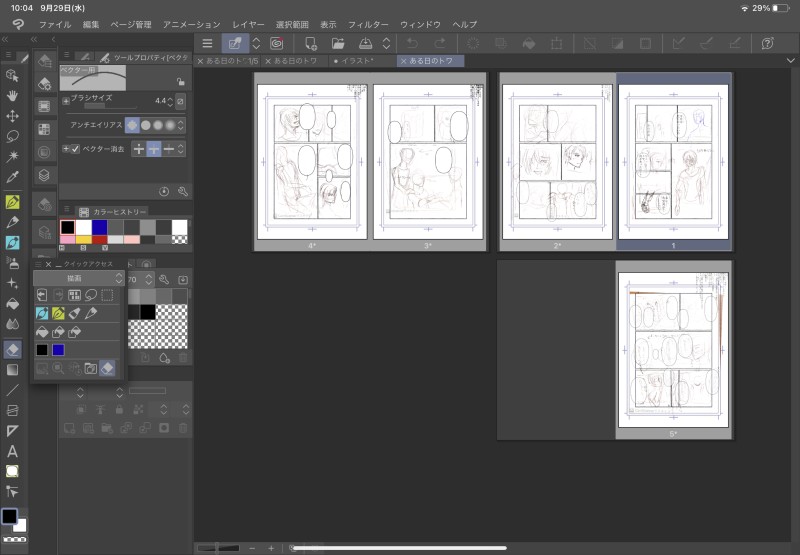Open the help question mark icon
Viewport: 800px width, 555px height.
(768, 43)
